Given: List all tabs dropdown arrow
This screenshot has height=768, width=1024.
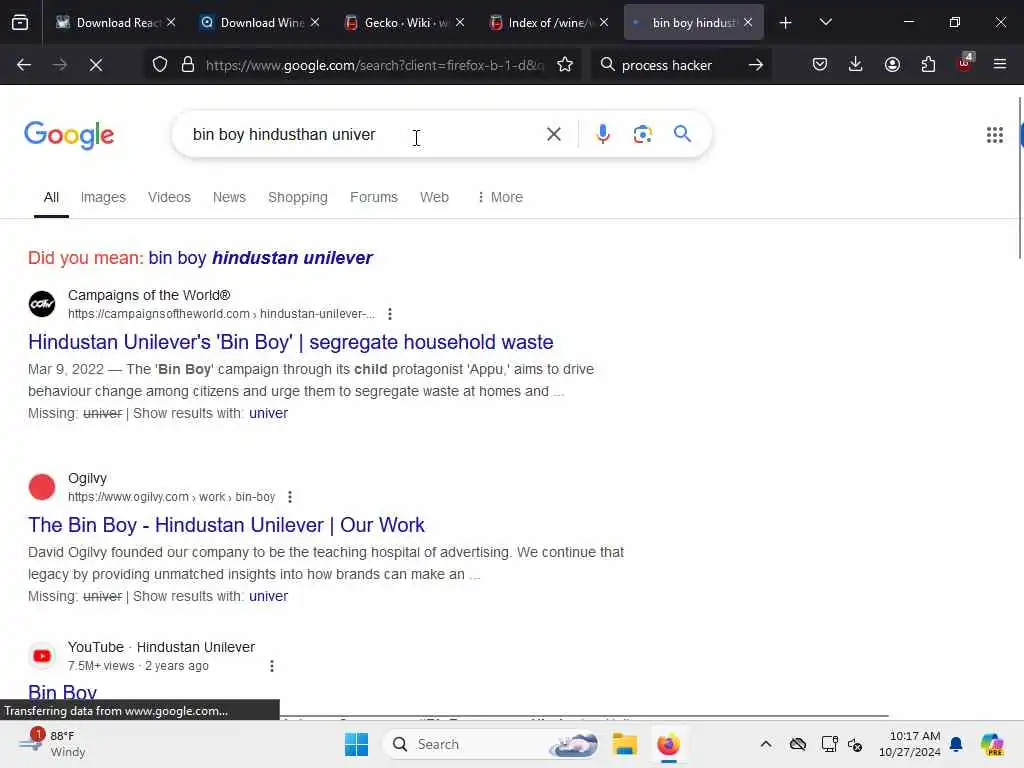Looking at the screenshot, I should tap(825, 23).
